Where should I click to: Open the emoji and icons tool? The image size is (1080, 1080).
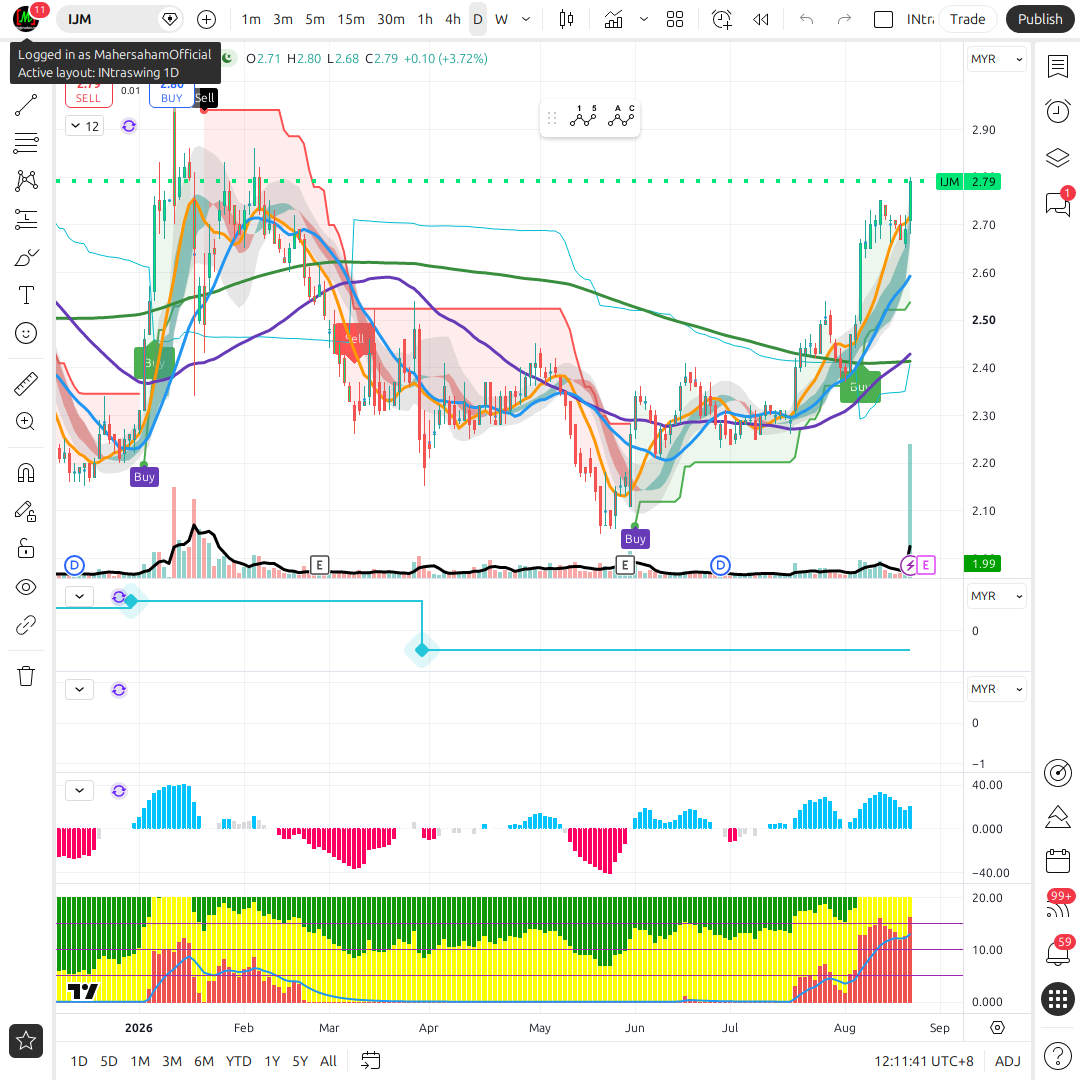[25, 333]
